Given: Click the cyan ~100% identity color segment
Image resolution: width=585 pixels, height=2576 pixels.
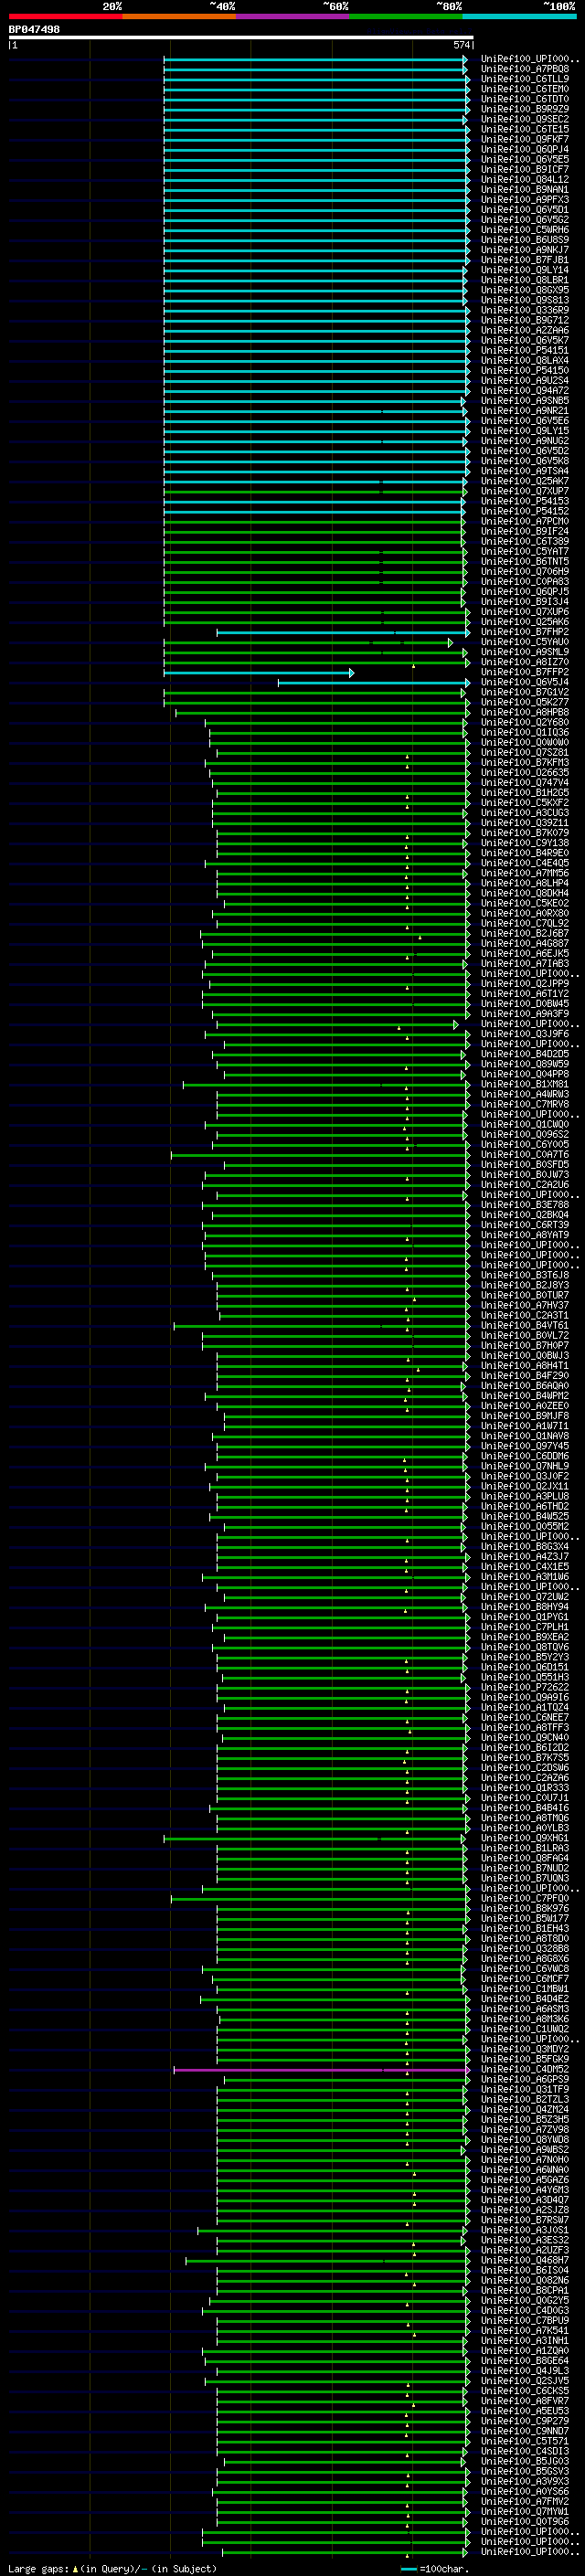Looking at the screenshot, I should click(518, 16).
